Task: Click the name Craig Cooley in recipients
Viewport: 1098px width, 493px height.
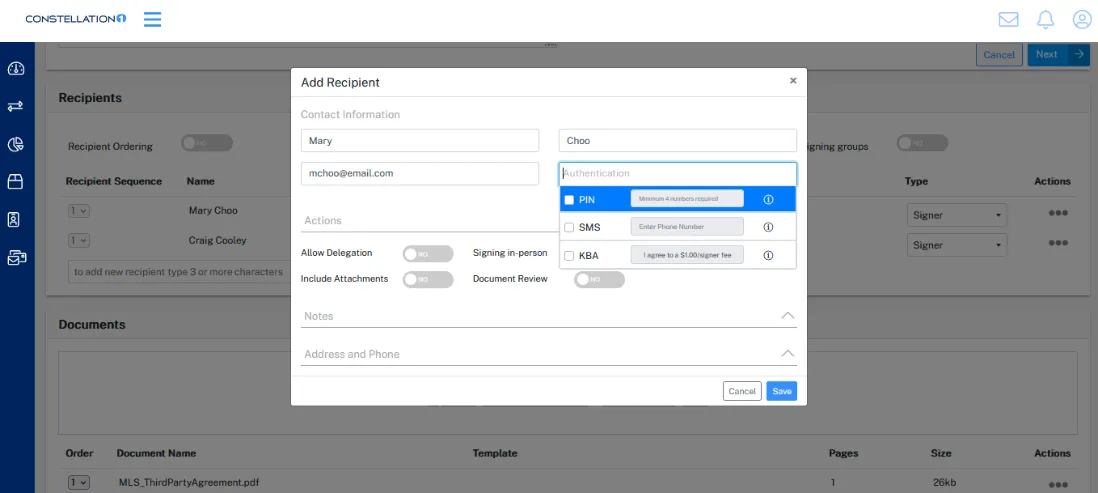Action: point(217,240)
